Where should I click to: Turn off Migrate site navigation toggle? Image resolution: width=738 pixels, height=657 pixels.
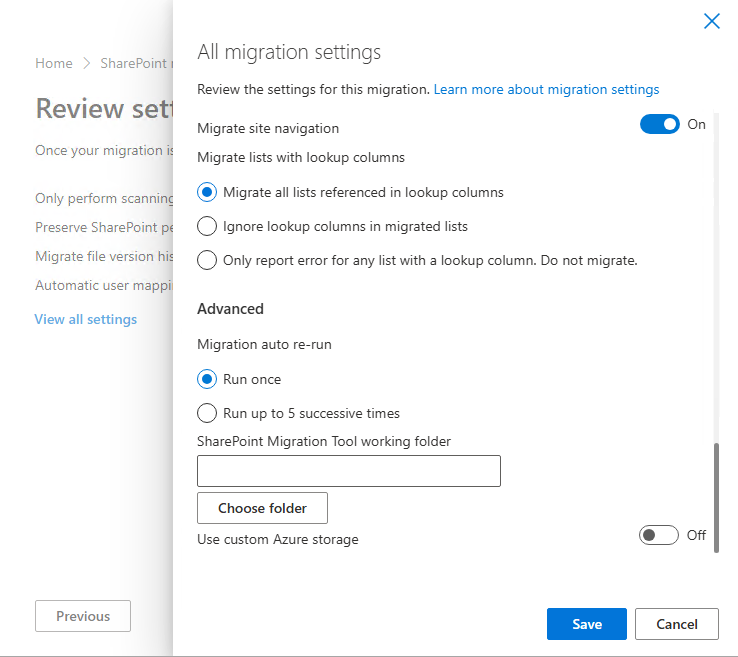pos(659,125)
